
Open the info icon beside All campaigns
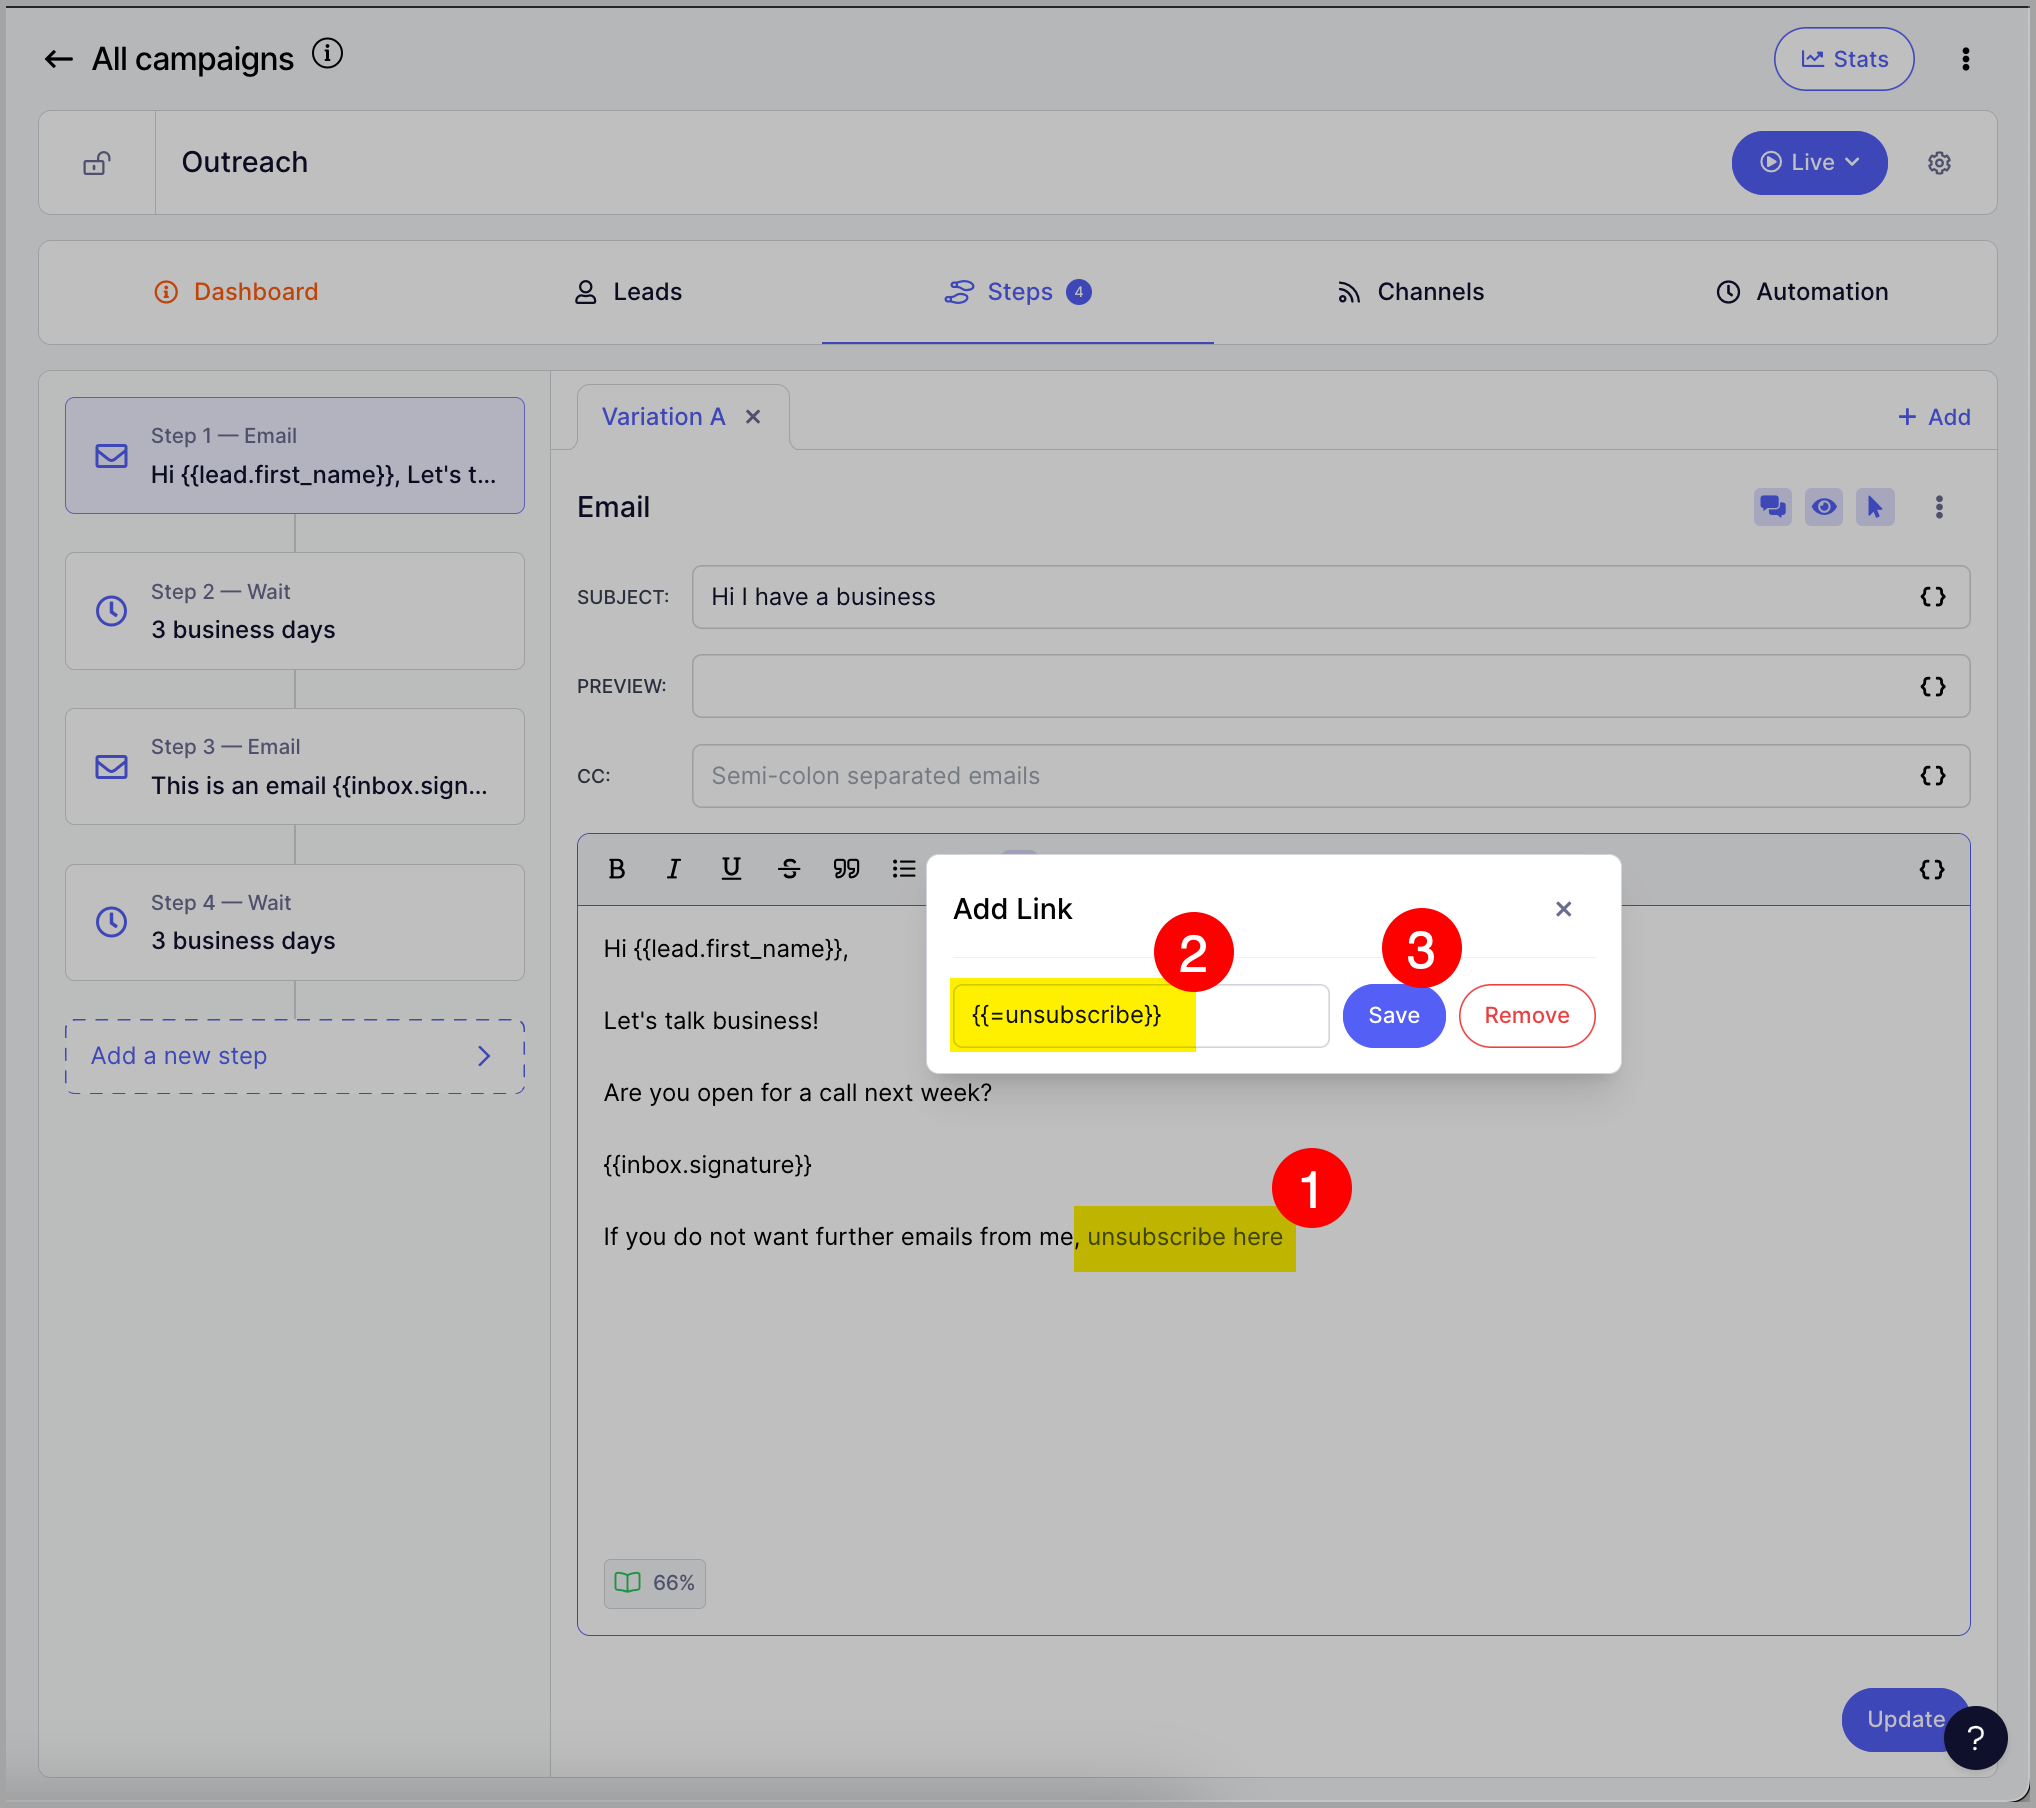(x=327, y=54)
